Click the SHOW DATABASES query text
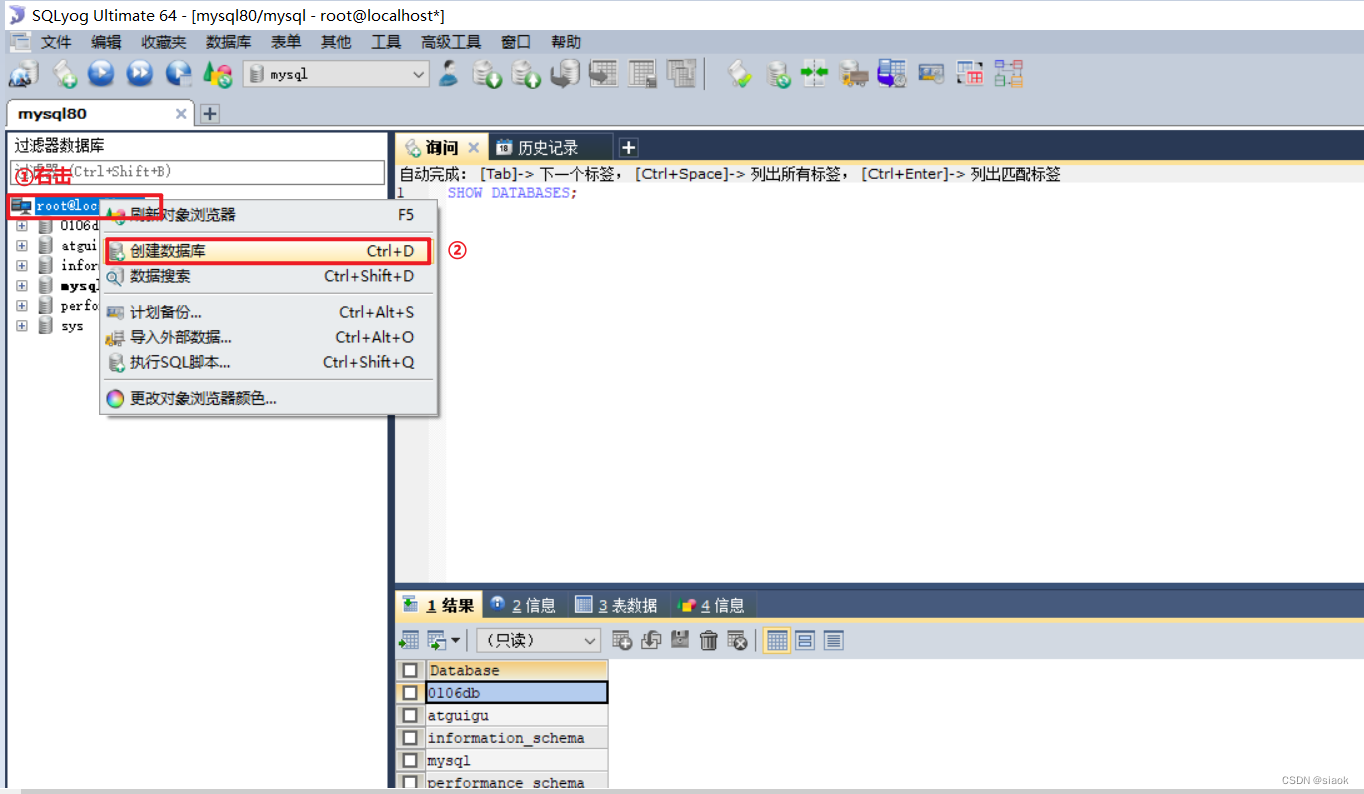The height and width of the screenshot is (794, 1364). click(x=512, y=193)
